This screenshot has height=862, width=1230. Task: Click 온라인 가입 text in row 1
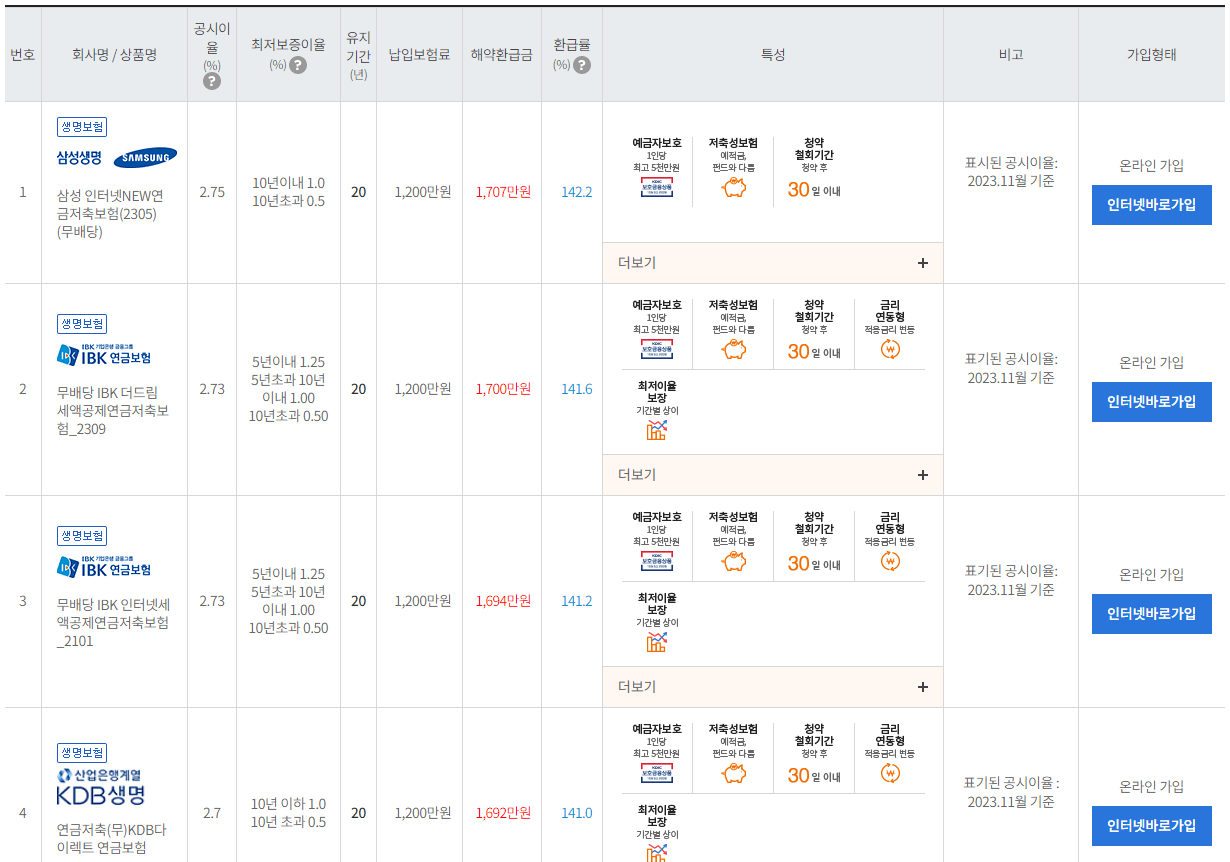[x=1152, y=166]
